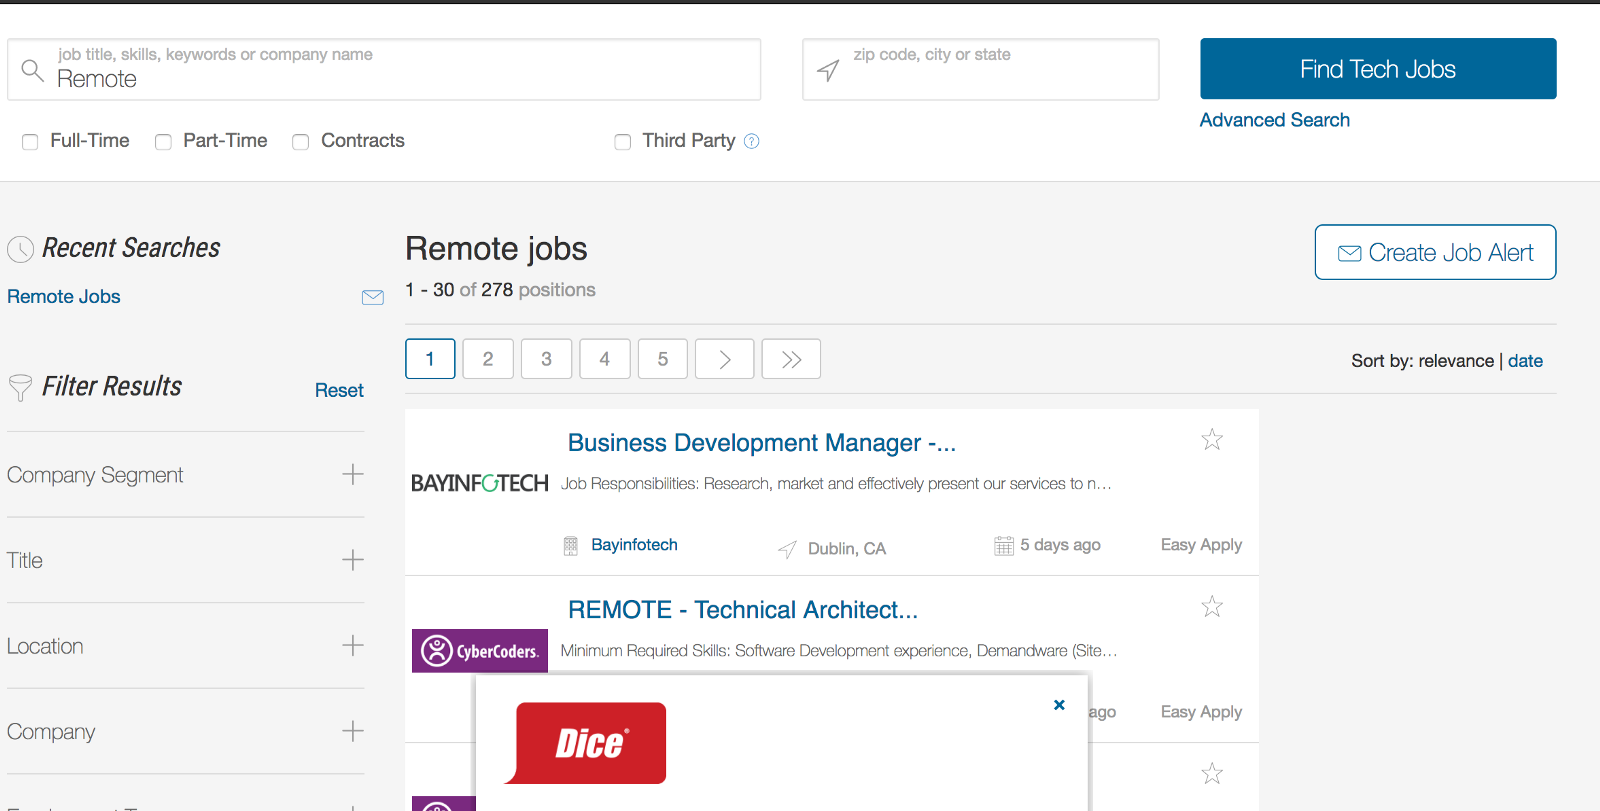This screenshot has width=1600, height=811.
Task: Open page 3 of results
Action: click(546, 359)
